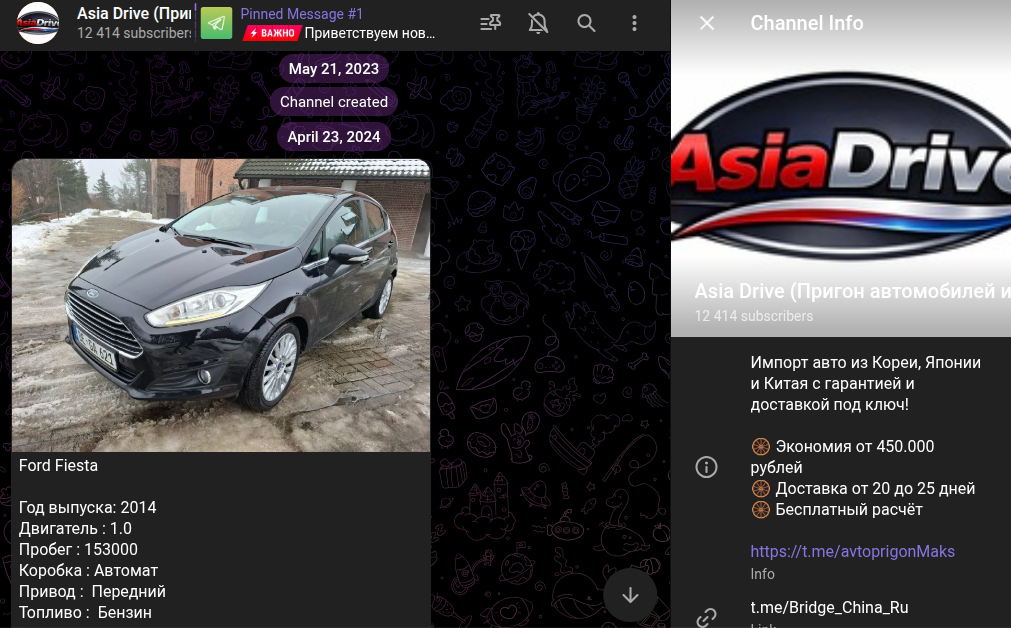This screenshot has width=1011, height=628.
Task: Open the three-dot channel menu
Action: pyautogui.click(x=634, y=24)
